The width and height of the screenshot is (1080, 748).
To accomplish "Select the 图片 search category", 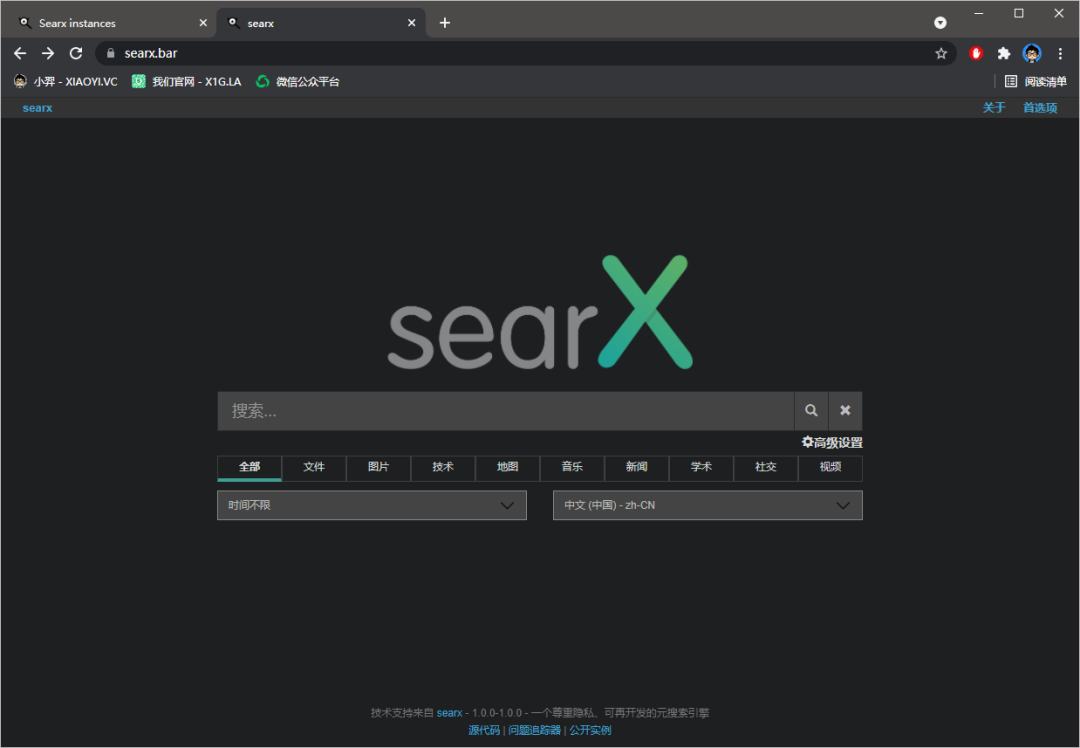I will click(x=378, y=467).
